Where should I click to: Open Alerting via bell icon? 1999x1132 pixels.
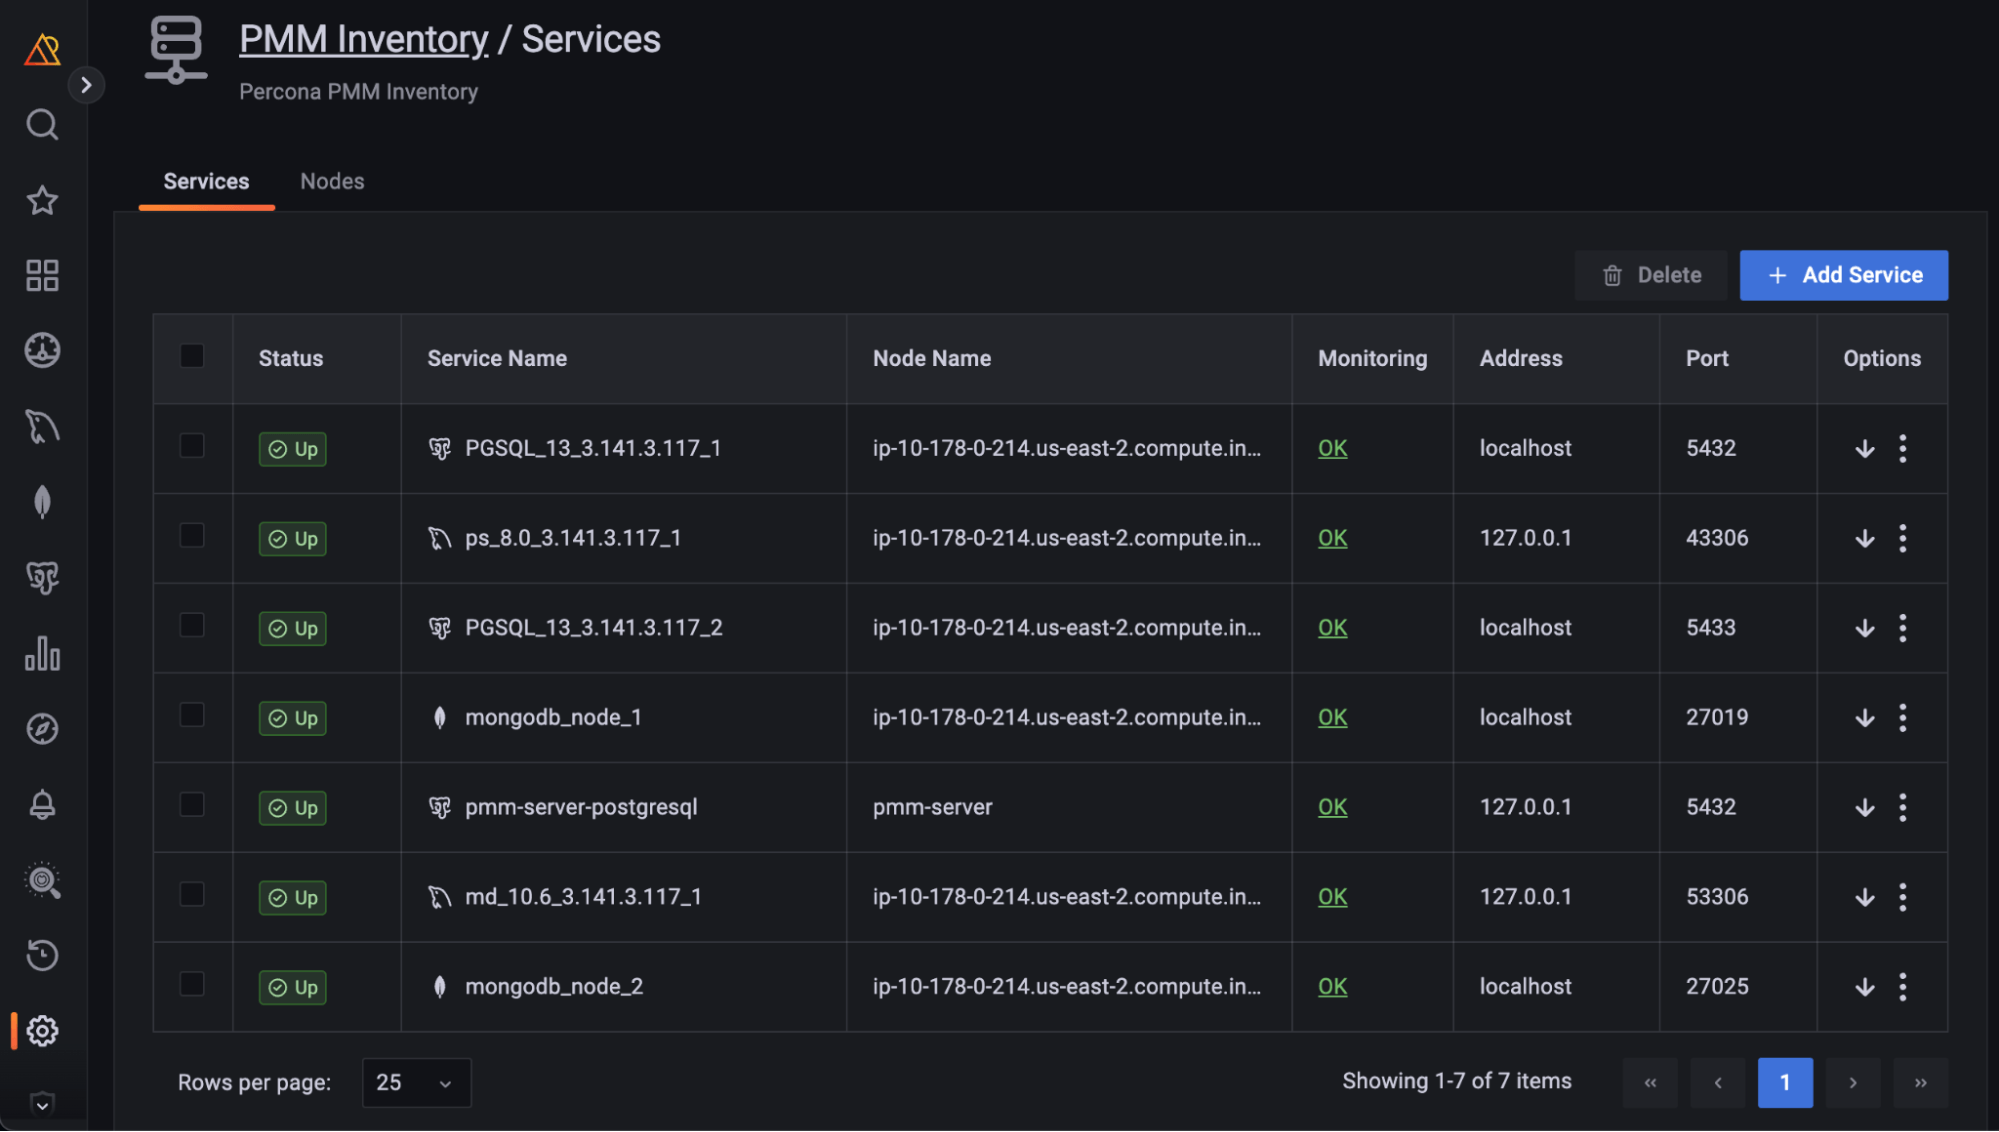[42, 805]
